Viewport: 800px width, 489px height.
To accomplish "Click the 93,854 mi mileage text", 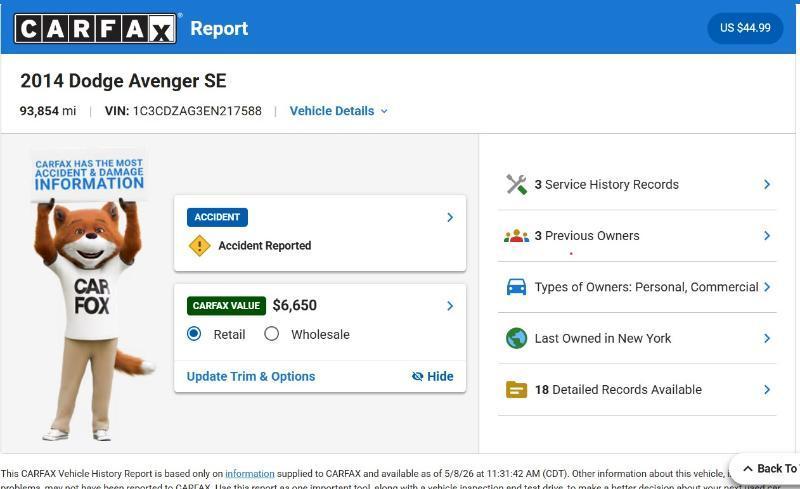I will [x=48, y=111].
